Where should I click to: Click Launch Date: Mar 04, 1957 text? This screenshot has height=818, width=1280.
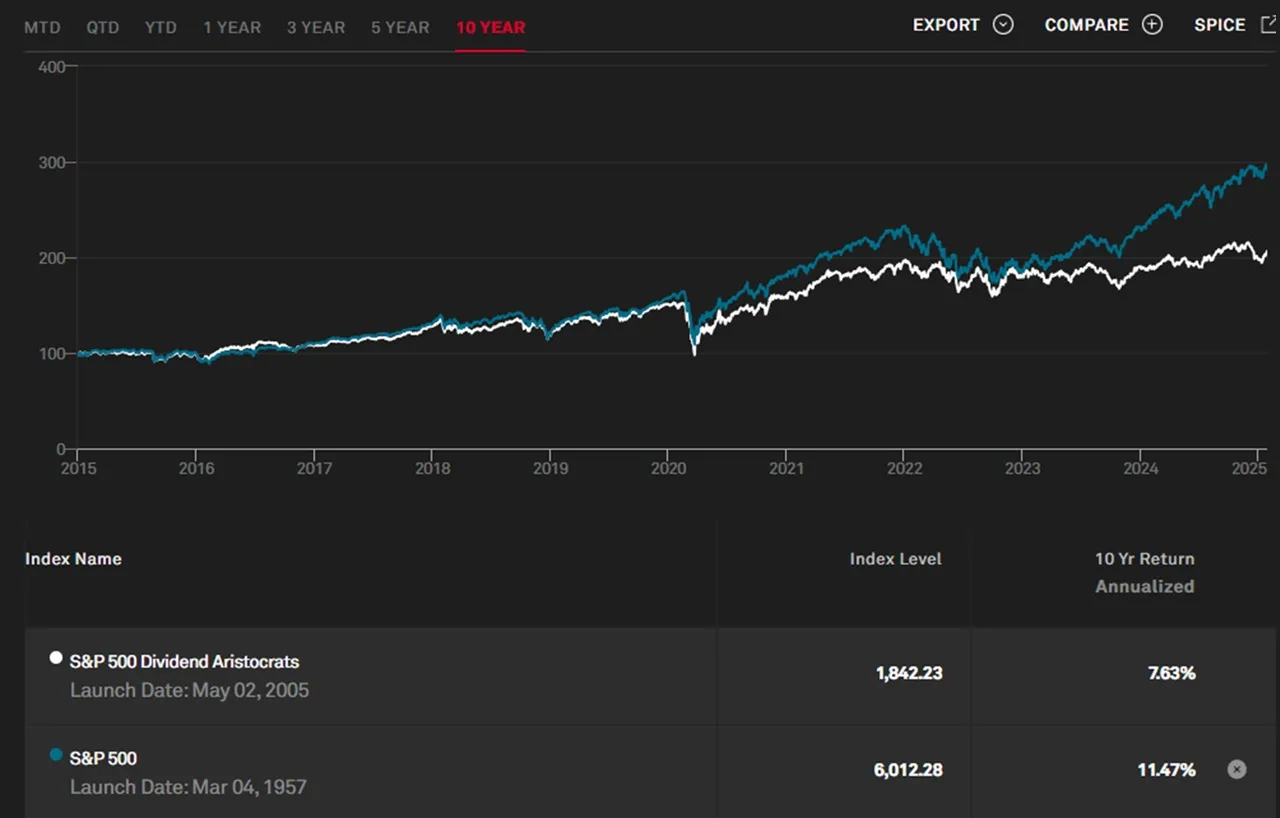click(x=188, y=787)
